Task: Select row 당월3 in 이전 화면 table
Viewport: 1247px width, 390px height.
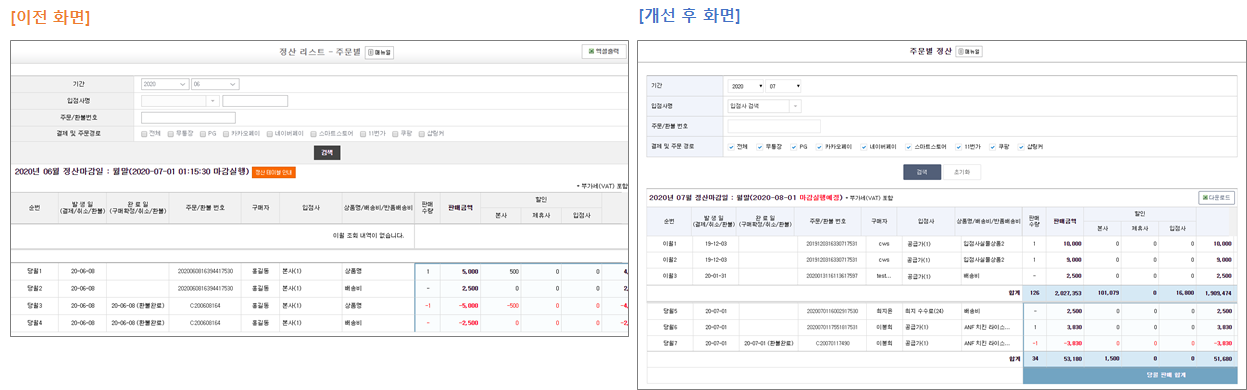Action: pos(320,305)
